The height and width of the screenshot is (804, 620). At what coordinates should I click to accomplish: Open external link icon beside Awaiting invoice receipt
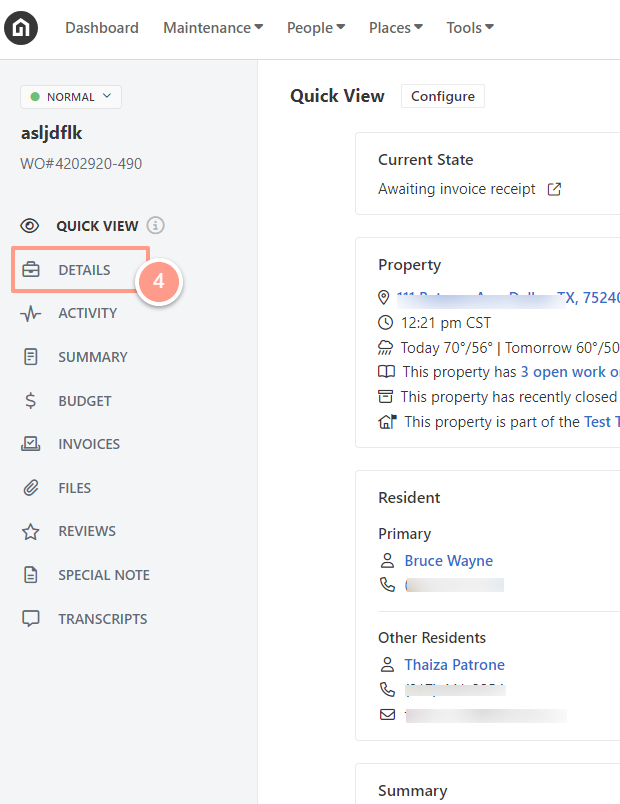(x=554, y=189)
